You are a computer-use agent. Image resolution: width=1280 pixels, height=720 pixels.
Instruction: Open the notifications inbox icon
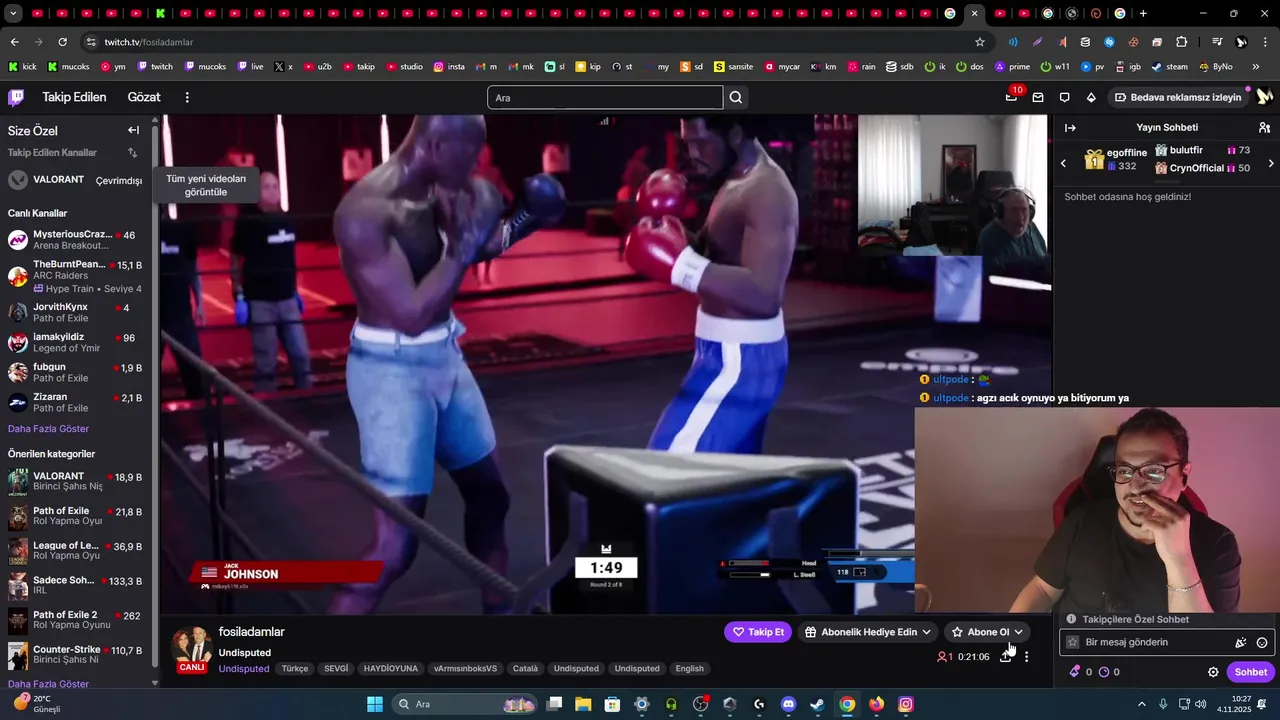[1038, 97]
